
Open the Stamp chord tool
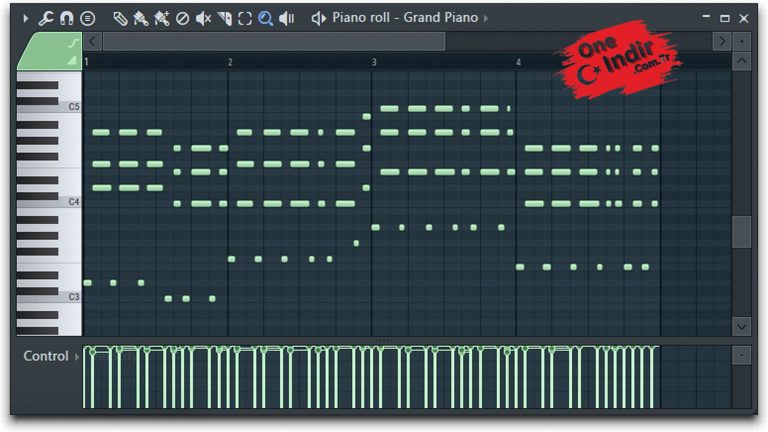click(88, 19)
